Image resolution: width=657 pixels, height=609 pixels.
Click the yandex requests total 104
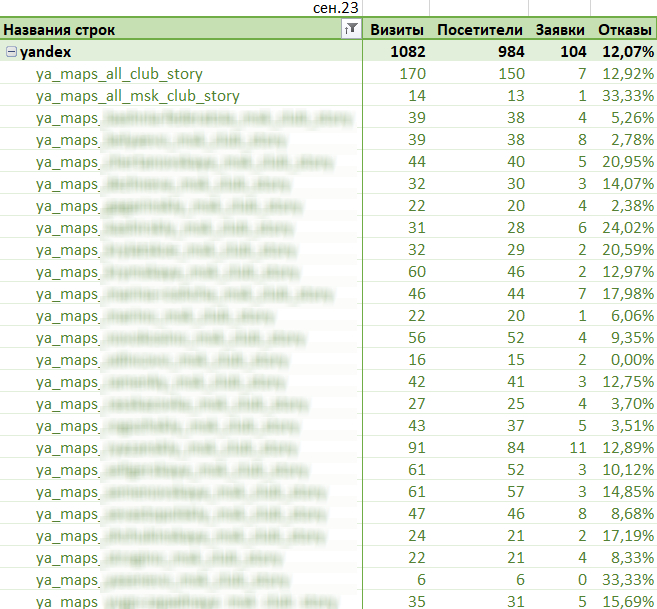point(573,52)
